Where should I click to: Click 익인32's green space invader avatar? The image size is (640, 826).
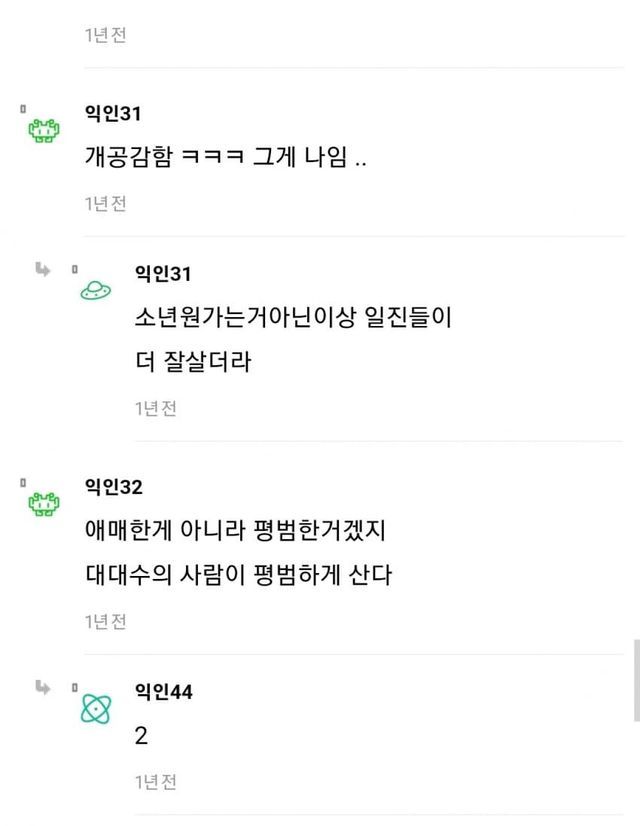41,503
